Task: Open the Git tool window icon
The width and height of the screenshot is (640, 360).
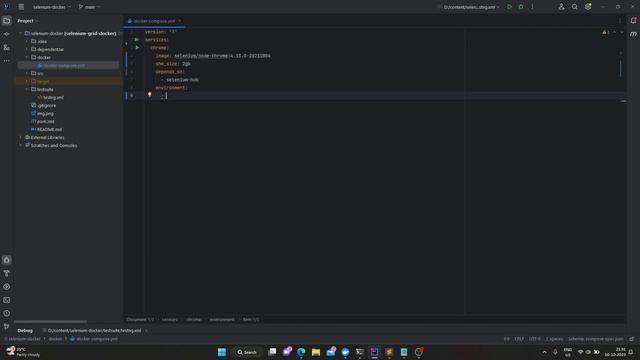Action: pos(7,327)
